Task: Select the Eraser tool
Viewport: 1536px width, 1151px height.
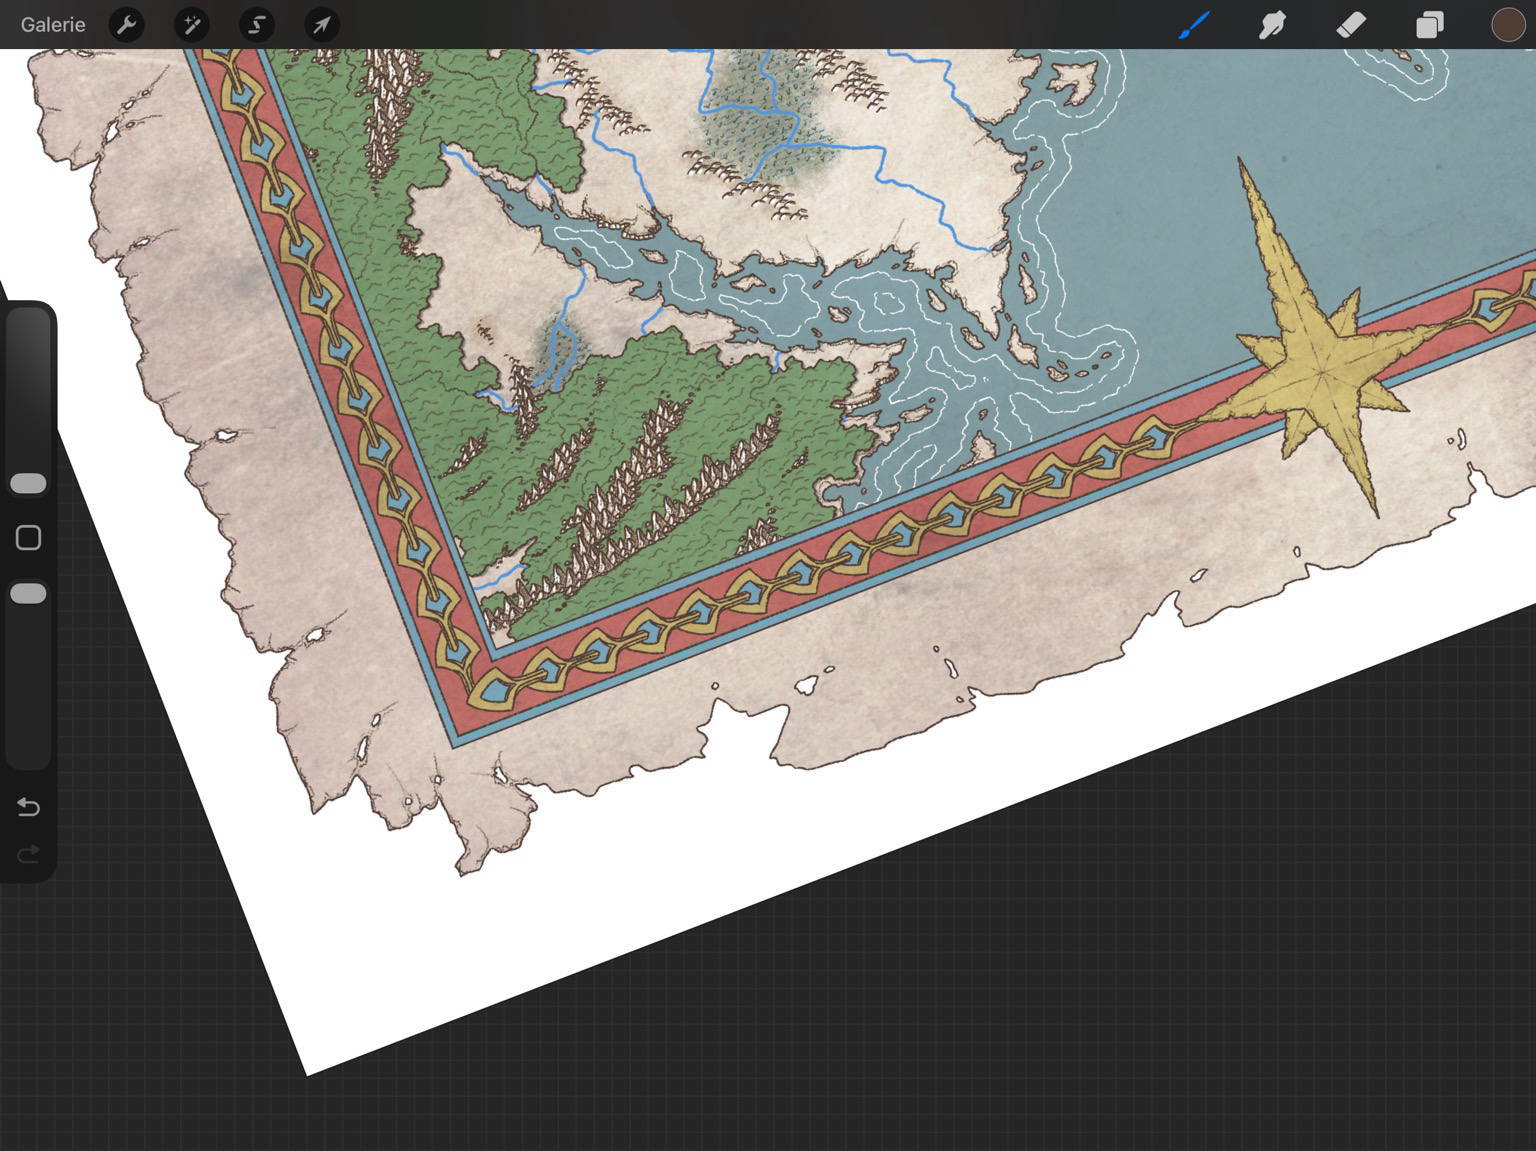Action: 1351,25
